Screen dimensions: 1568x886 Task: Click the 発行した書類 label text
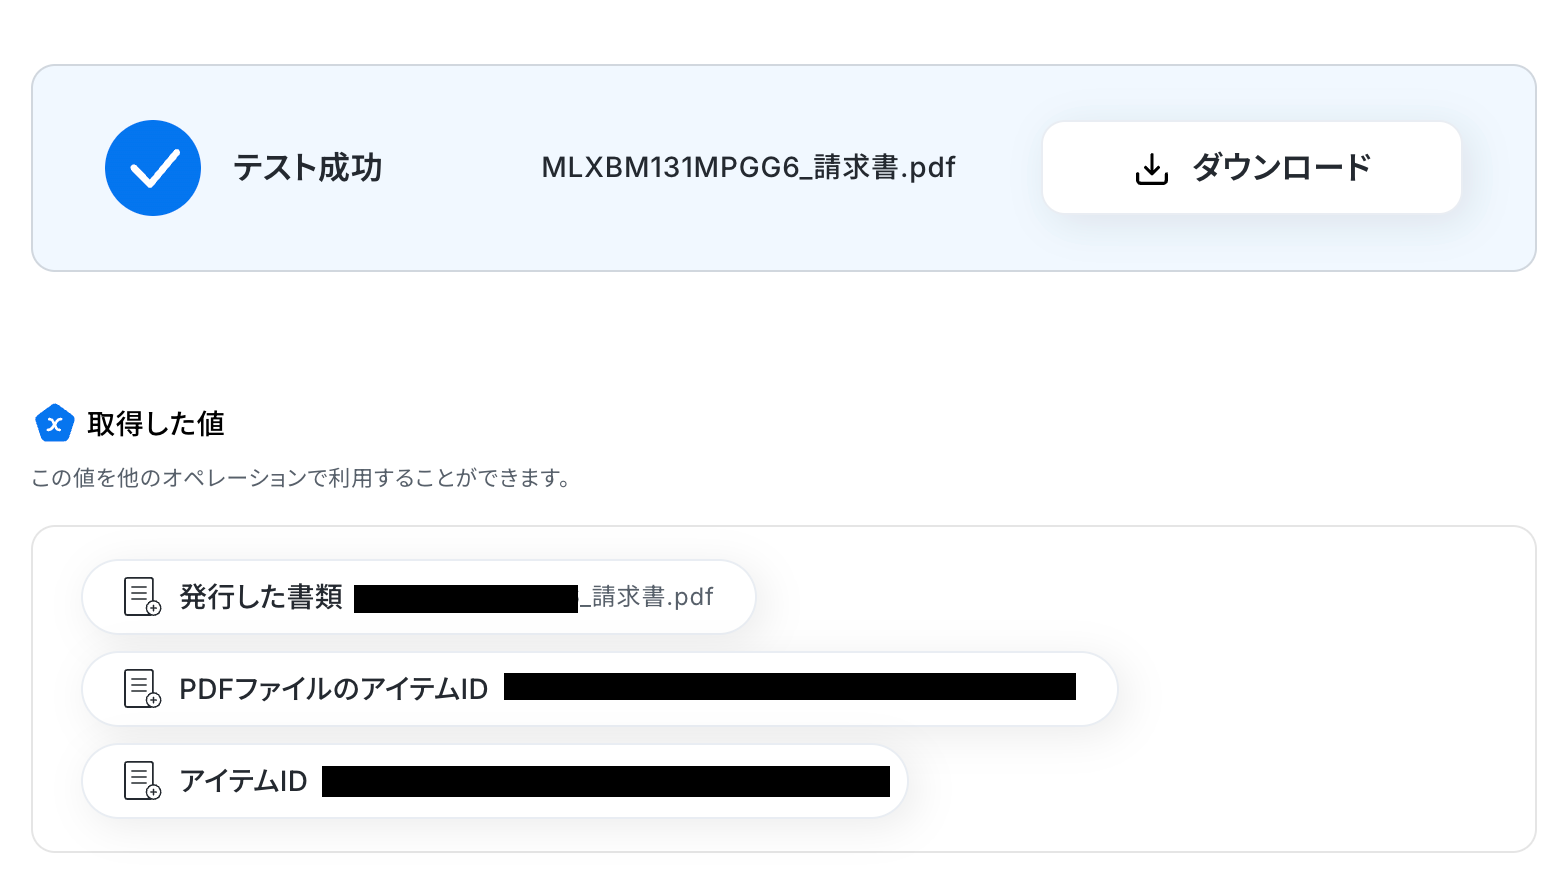click(261, 597)
